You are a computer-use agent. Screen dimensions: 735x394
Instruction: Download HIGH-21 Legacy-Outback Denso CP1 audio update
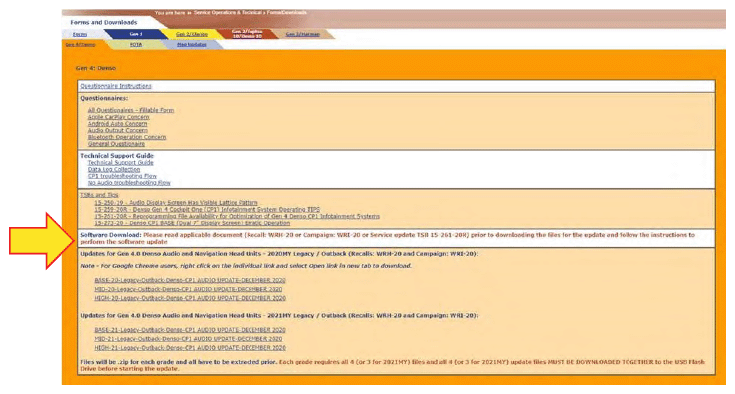(190, 348)
